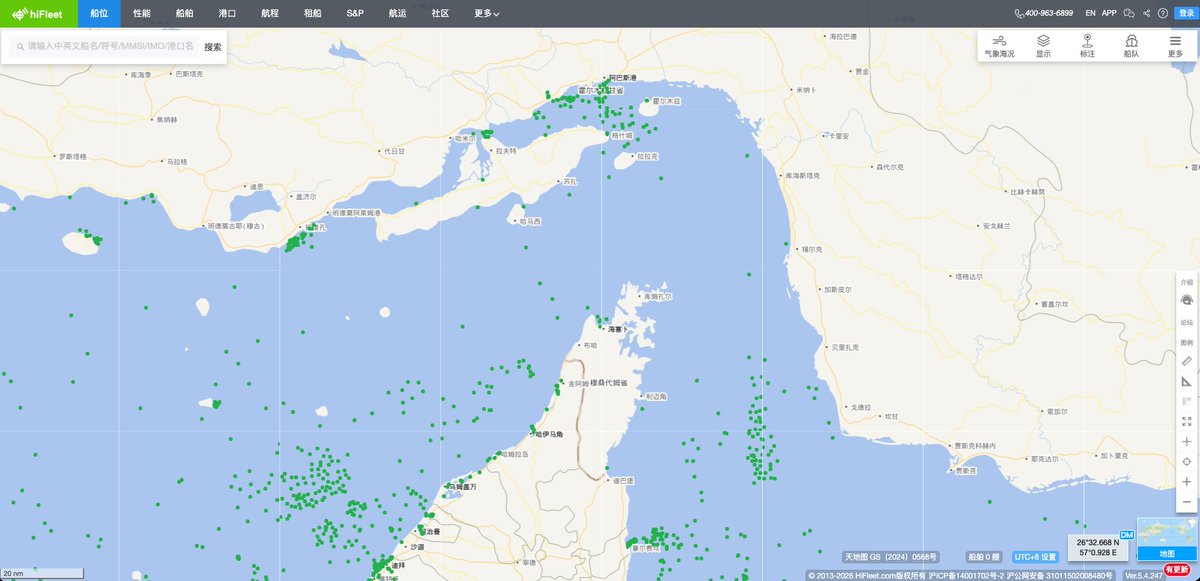Open the help question mark icon

tap(1163, 13)
